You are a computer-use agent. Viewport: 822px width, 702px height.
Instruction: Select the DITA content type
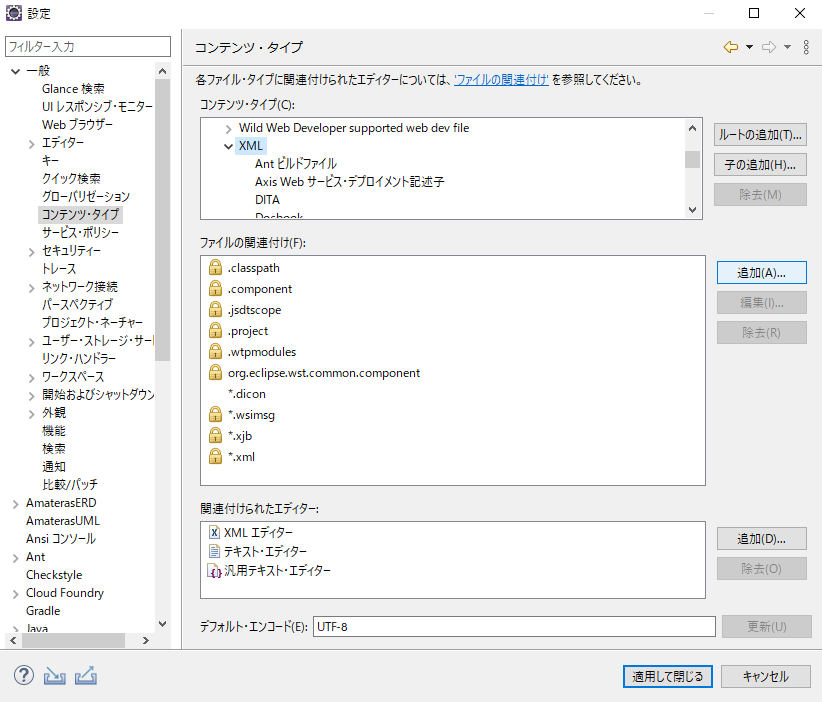coord(267,200)
